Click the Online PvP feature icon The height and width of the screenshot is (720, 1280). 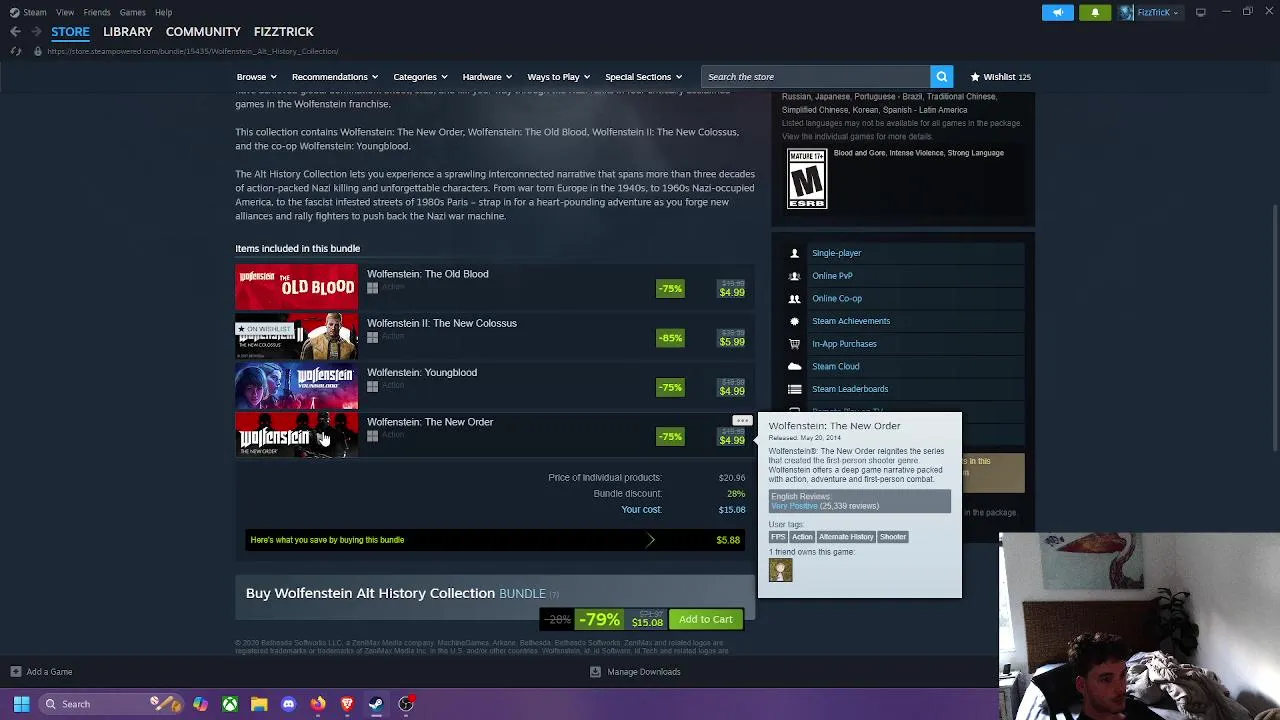coord(794,276)
